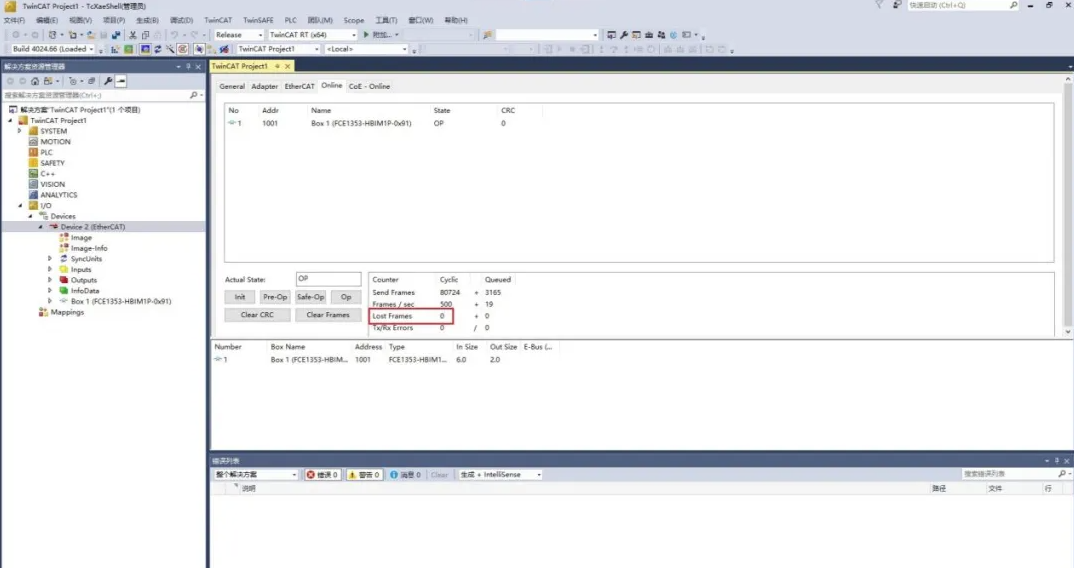Image resolution: width=1074 pixels, height=568 pixels.
Task: Click the Init state button
Action: [x=240, y=297]
